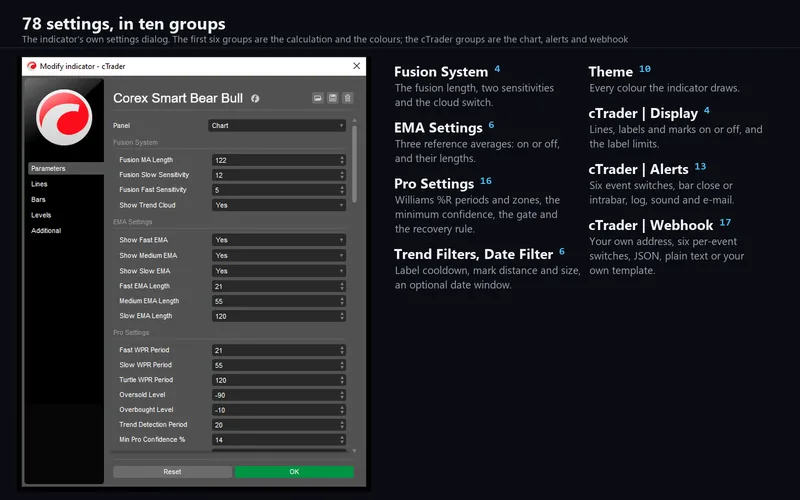Click the trash delete preset icon
The height and width of the screenshot is (500, 800).
tap(347, 98)
